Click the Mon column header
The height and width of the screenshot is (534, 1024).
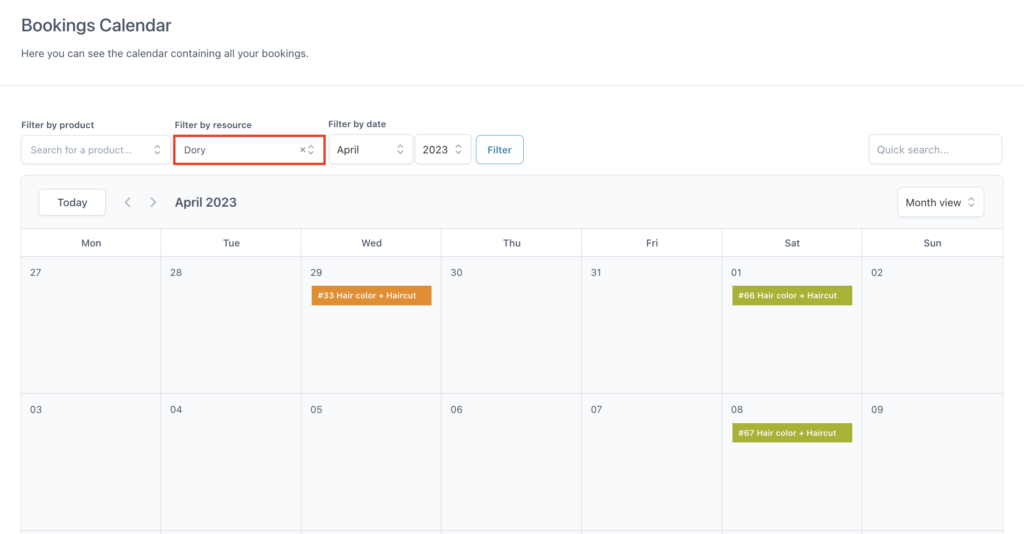click(91, 243)
